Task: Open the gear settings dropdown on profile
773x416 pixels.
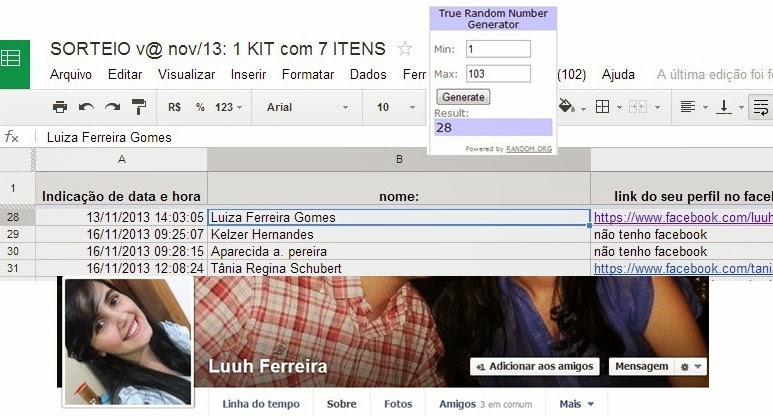Action: 691,367
